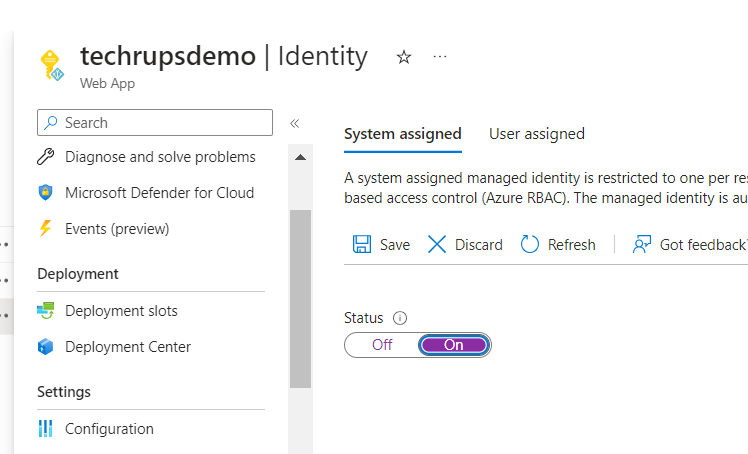Image resolution: width=748 pixels, height=454 pixels.
Task: Switch status toggle to Off
Action: pos(382,345)
